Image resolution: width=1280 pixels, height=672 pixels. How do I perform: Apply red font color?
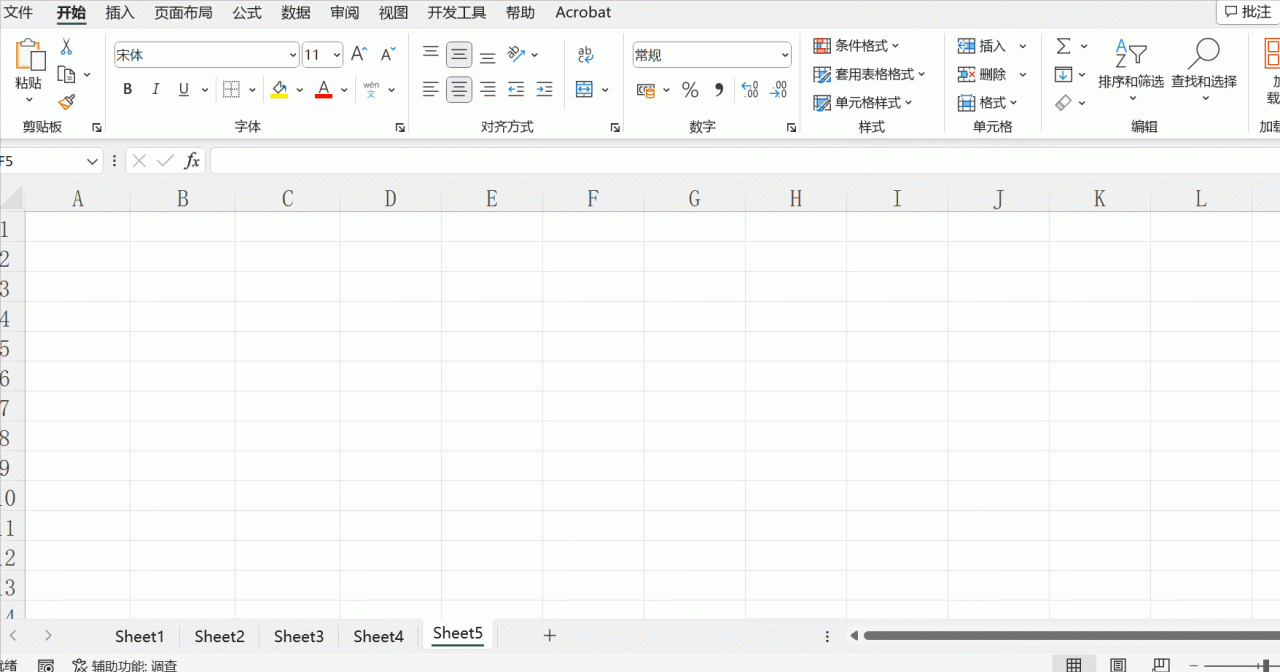pyautogui.click(x=323, y=90)
